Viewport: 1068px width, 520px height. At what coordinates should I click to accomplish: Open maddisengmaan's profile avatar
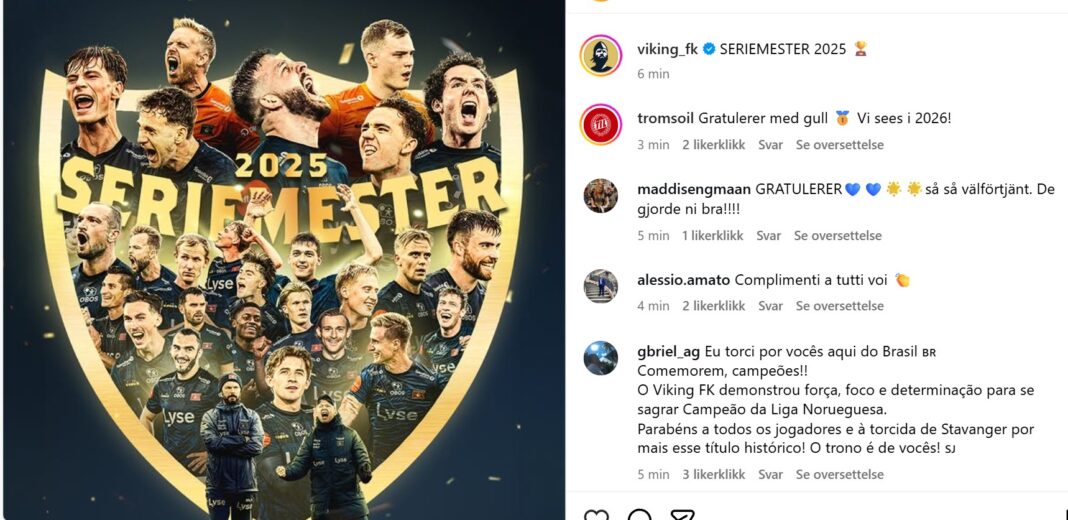[x=601, y=195]
